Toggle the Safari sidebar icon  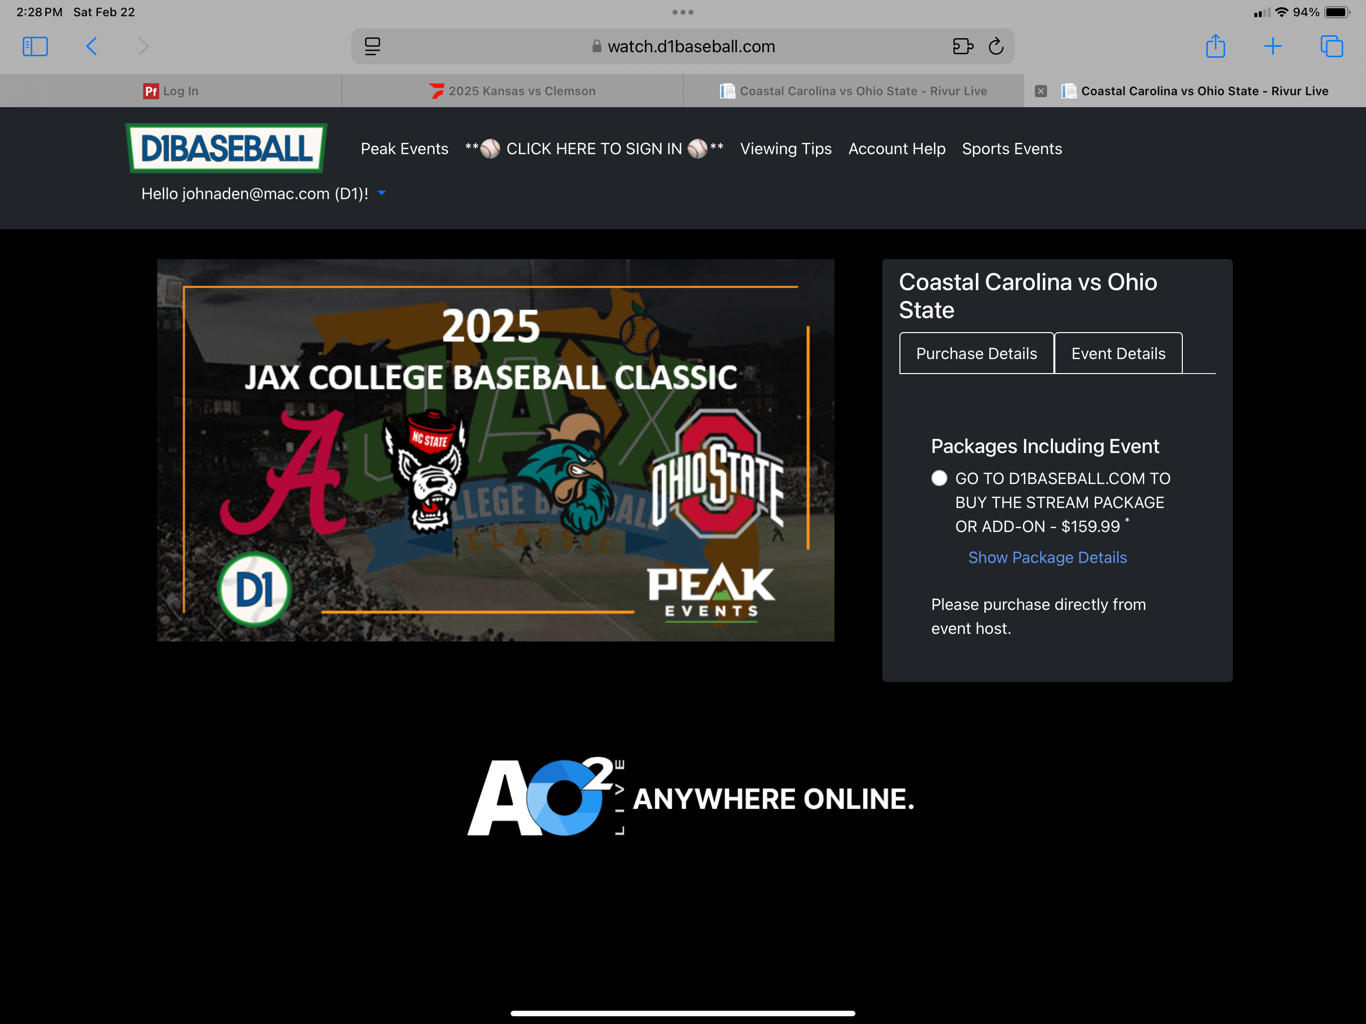35,46
